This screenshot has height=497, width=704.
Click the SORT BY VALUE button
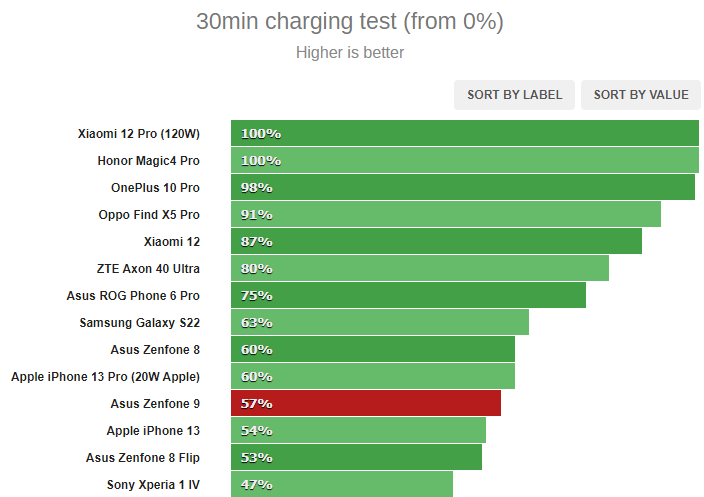coord(641,95)
